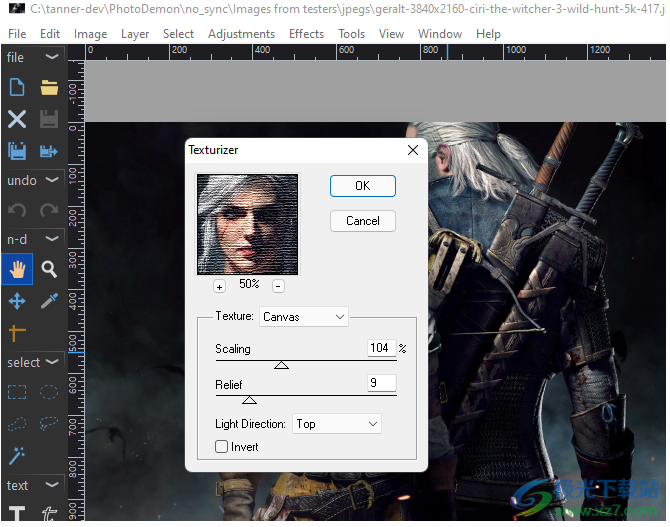This screenshot has width=670, height=527.
Task: Open the Adjustments menu
Action: pyautogui.click(x=241, y=34)
